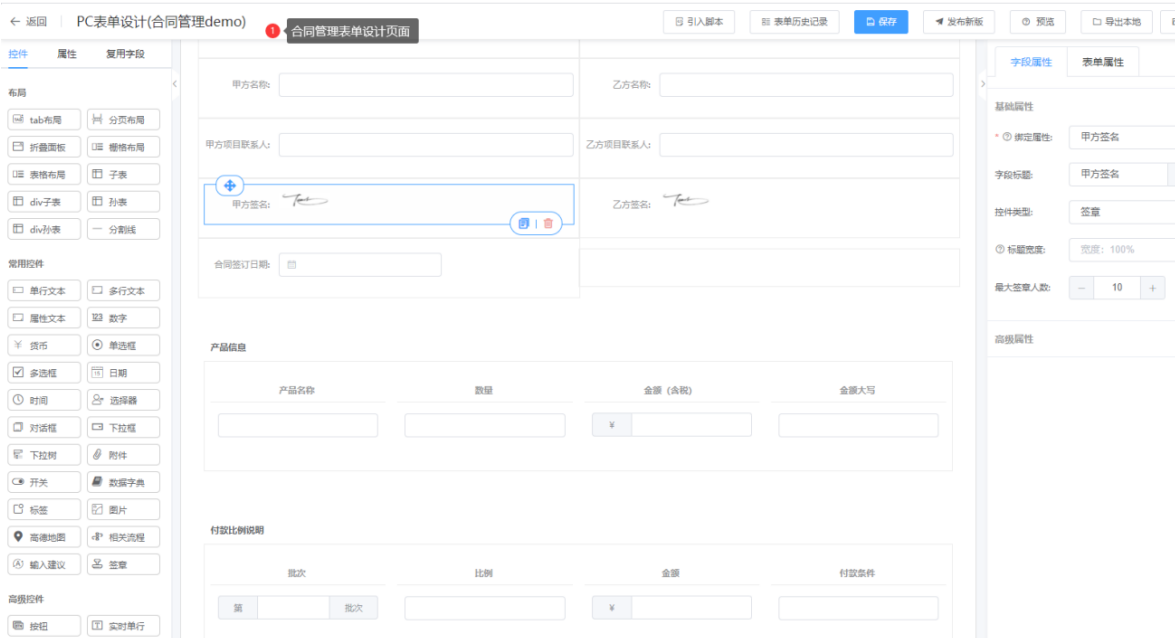Collapse the left control panel arrow
Image resolution: width=1175 pixels, height=638 pixels.
point(175,84)
